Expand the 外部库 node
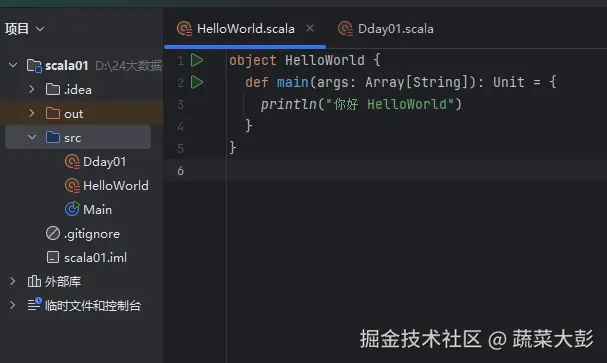607x363 pixels. 12,281
